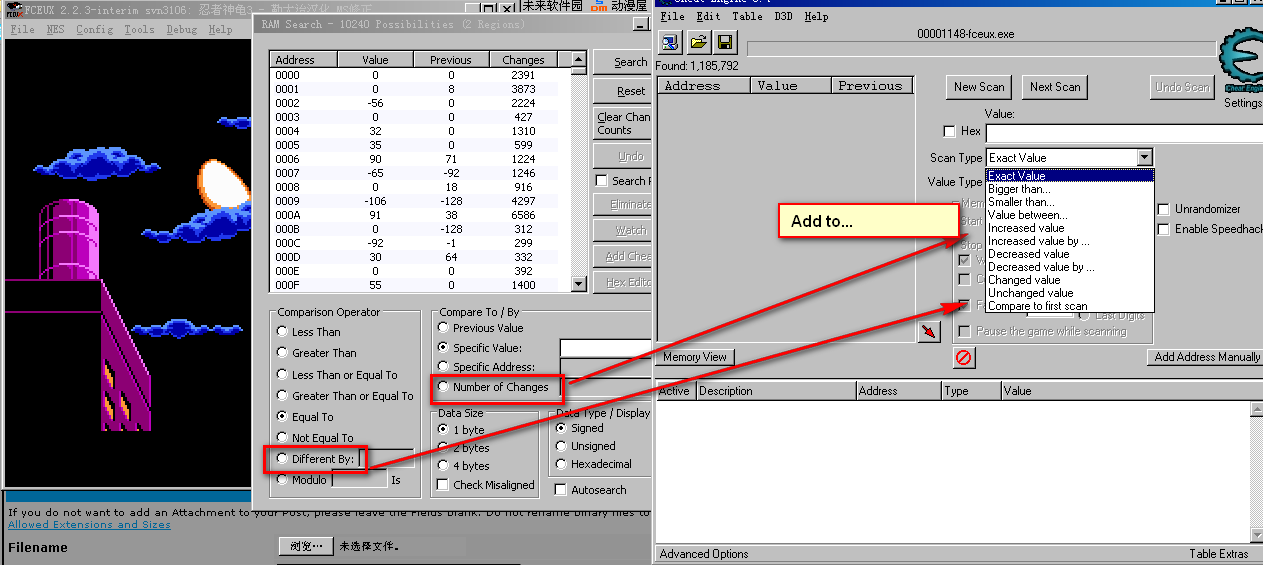1263x565 pixels.
Task: Select 'Compare to first scan' option
Action: tap(1037, 306)
